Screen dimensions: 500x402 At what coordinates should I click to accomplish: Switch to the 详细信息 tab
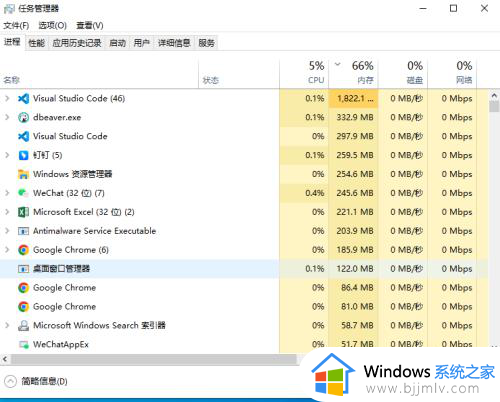click(174, 43)
